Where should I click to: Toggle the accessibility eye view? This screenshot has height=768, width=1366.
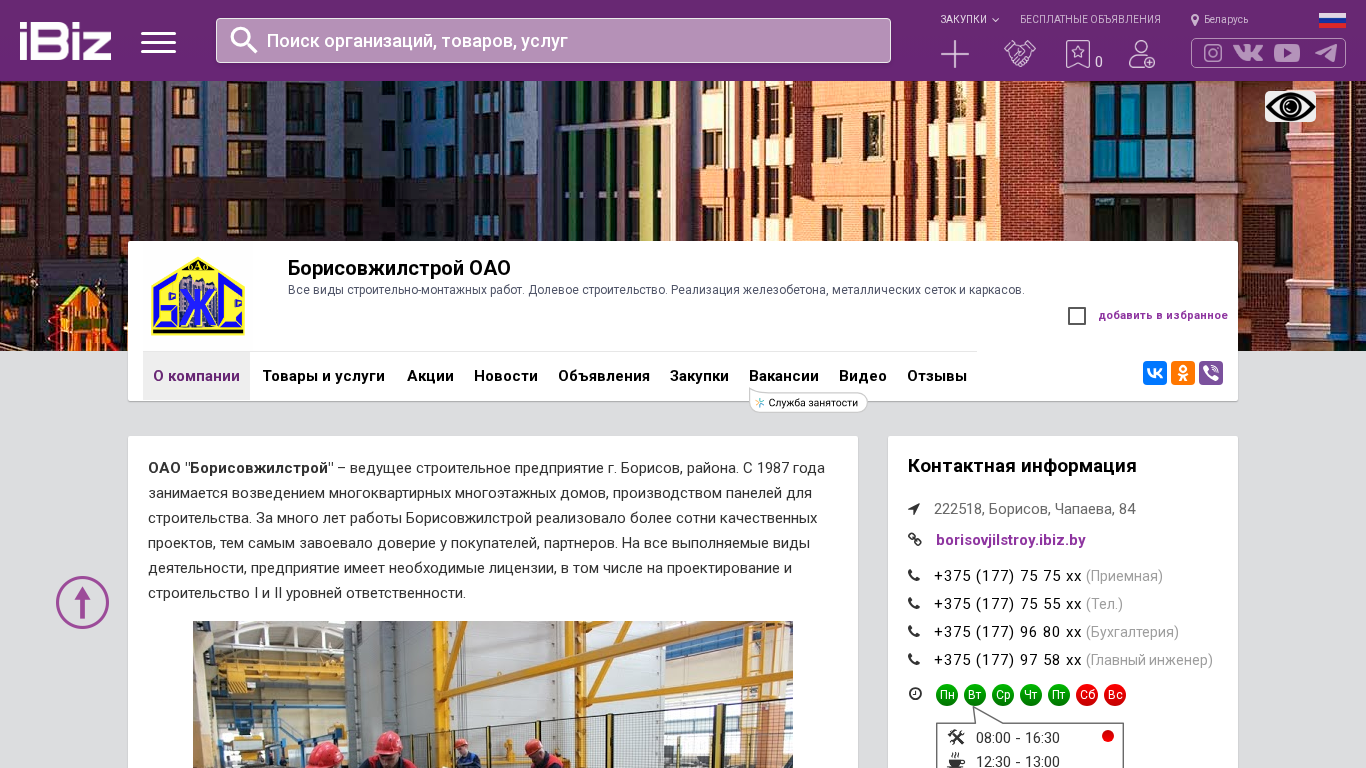pos(1290,106)
